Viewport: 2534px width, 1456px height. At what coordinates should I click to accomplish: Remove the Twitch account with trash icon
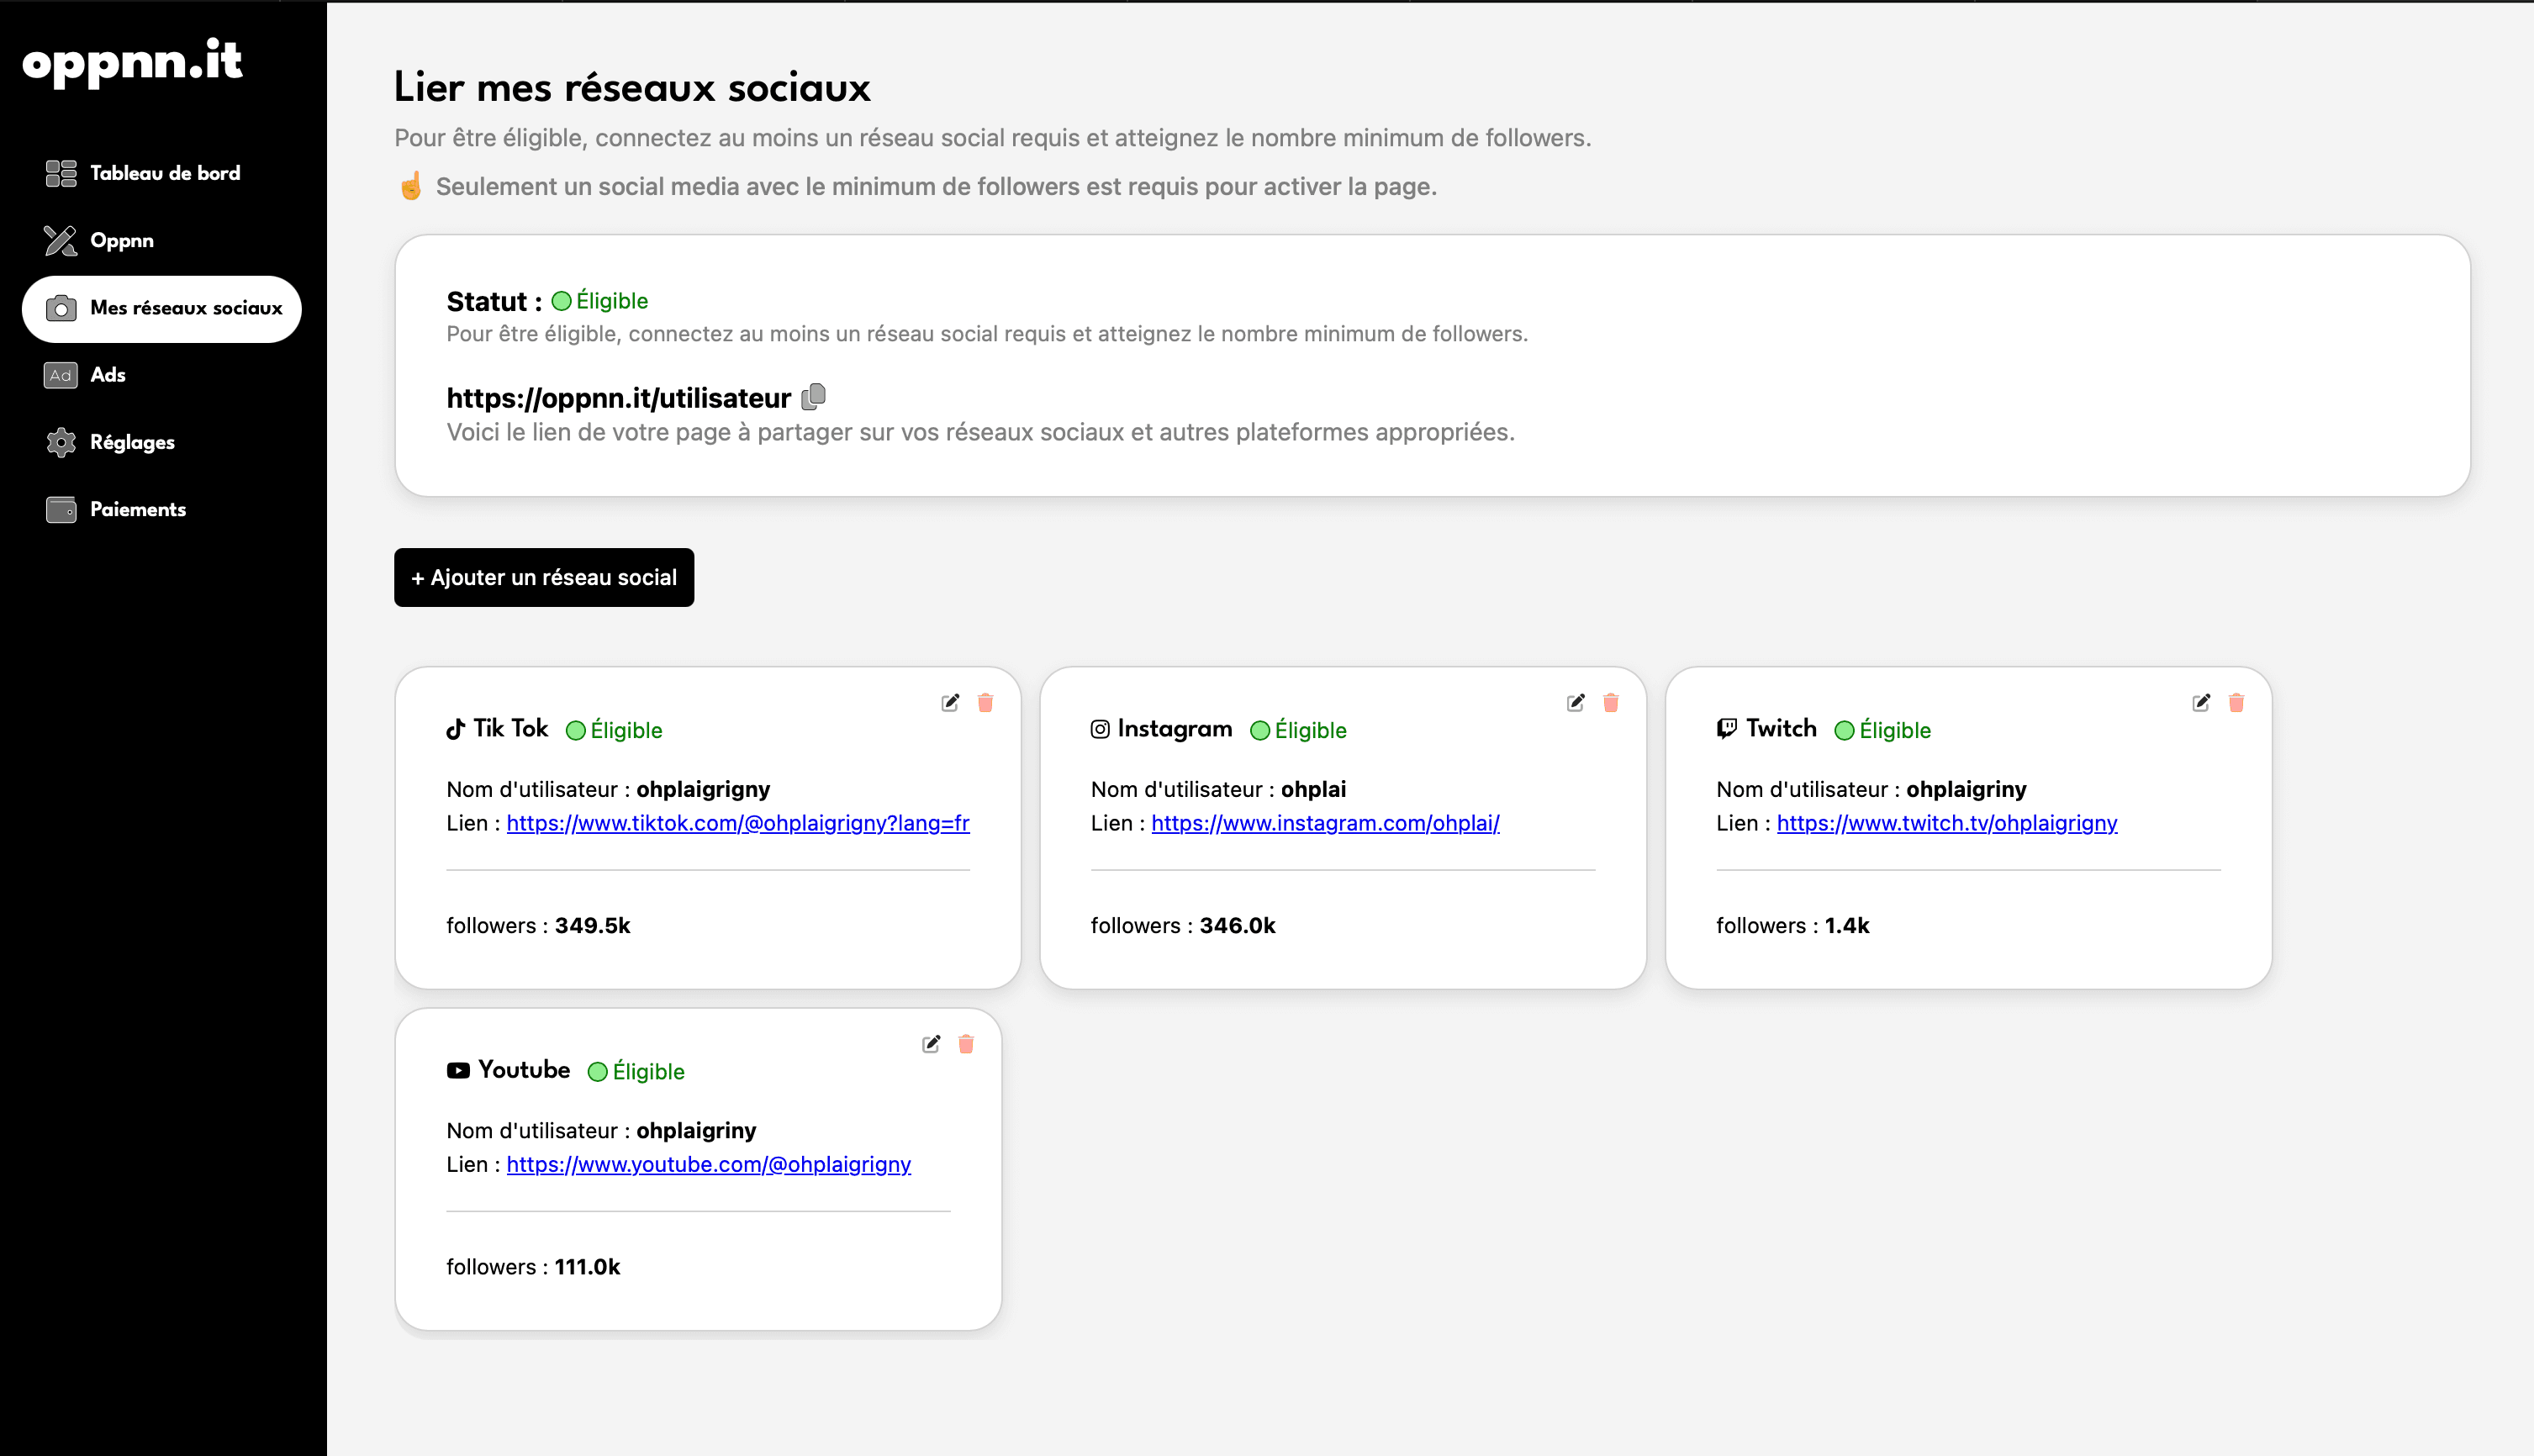(x=2236, y=703)
